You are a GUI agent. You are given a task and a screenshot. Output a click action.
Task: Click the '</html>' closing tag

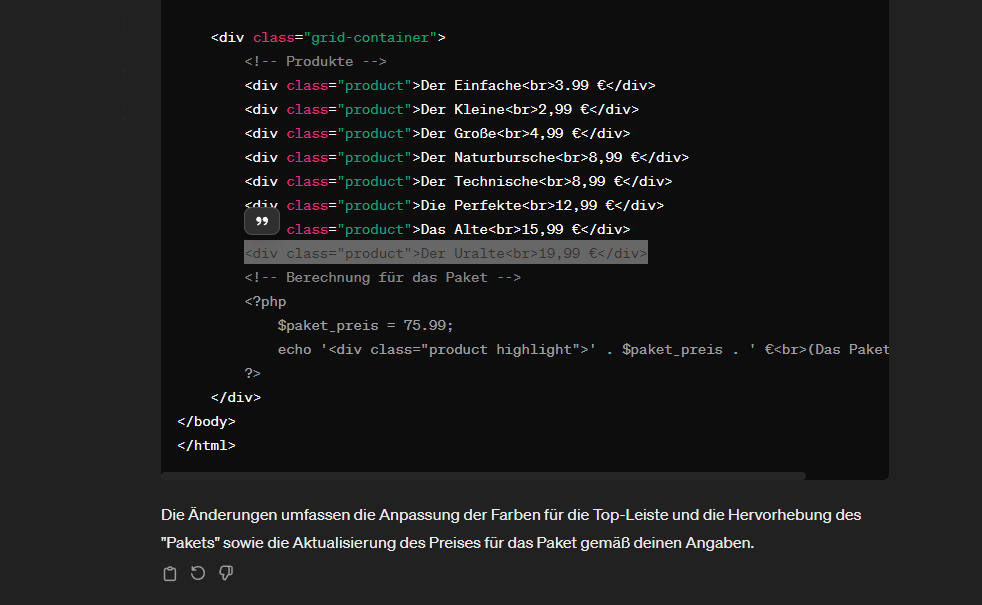(207, 445)
